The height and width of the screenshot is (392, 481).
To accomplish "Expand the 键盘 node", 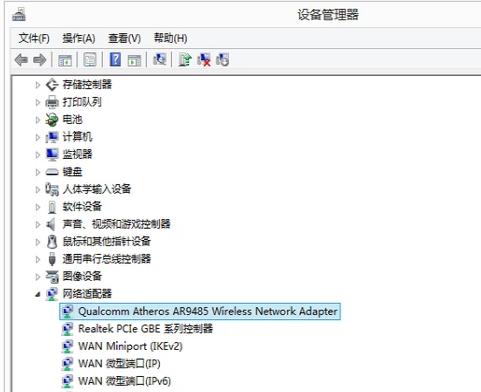I will [37, 172].
